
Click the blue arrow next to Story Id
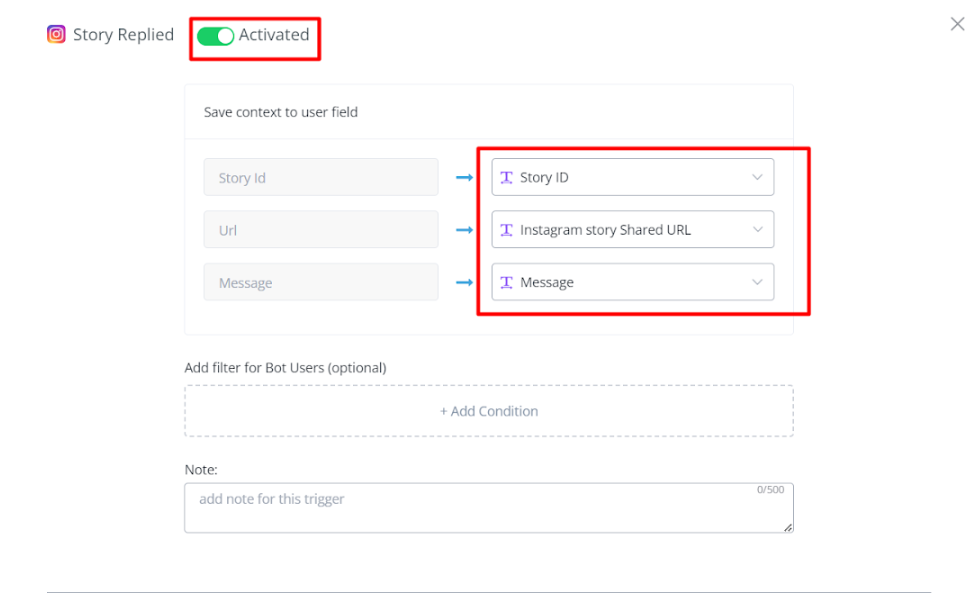pyautogui.click(x=464, y=178)
